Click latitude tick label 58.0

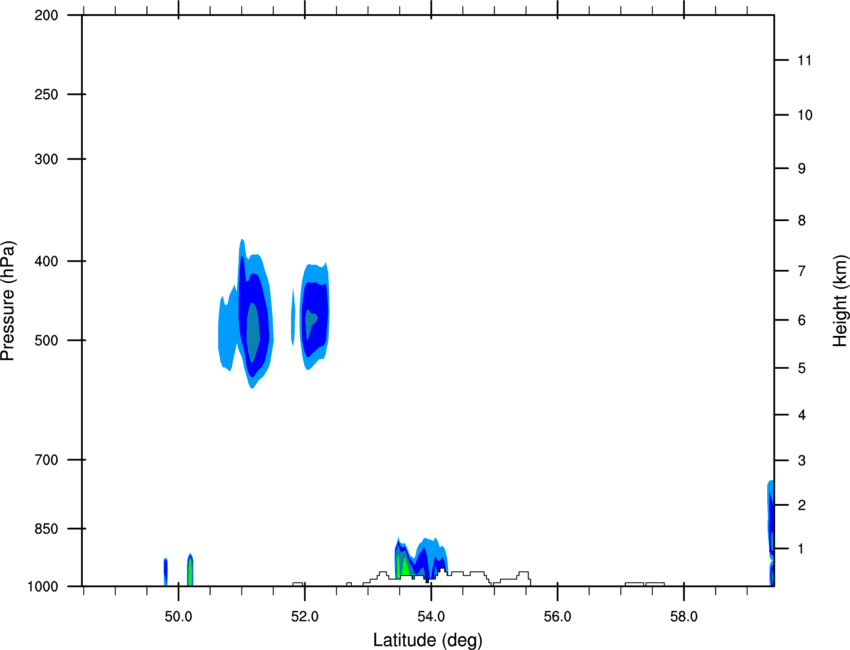(684, 617)
